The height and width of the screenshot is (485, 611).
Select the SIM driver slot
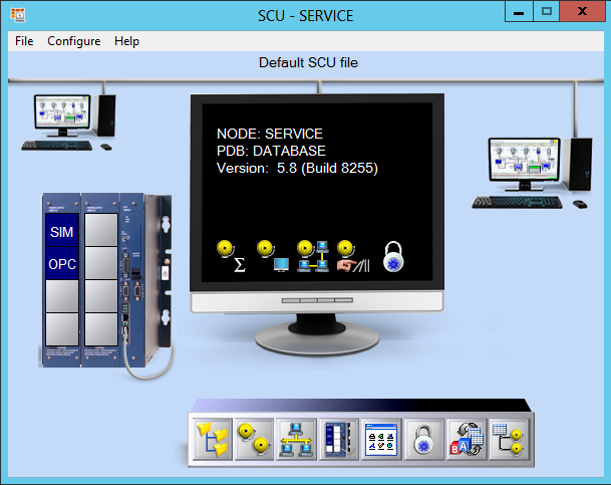[x=62, y=230]
